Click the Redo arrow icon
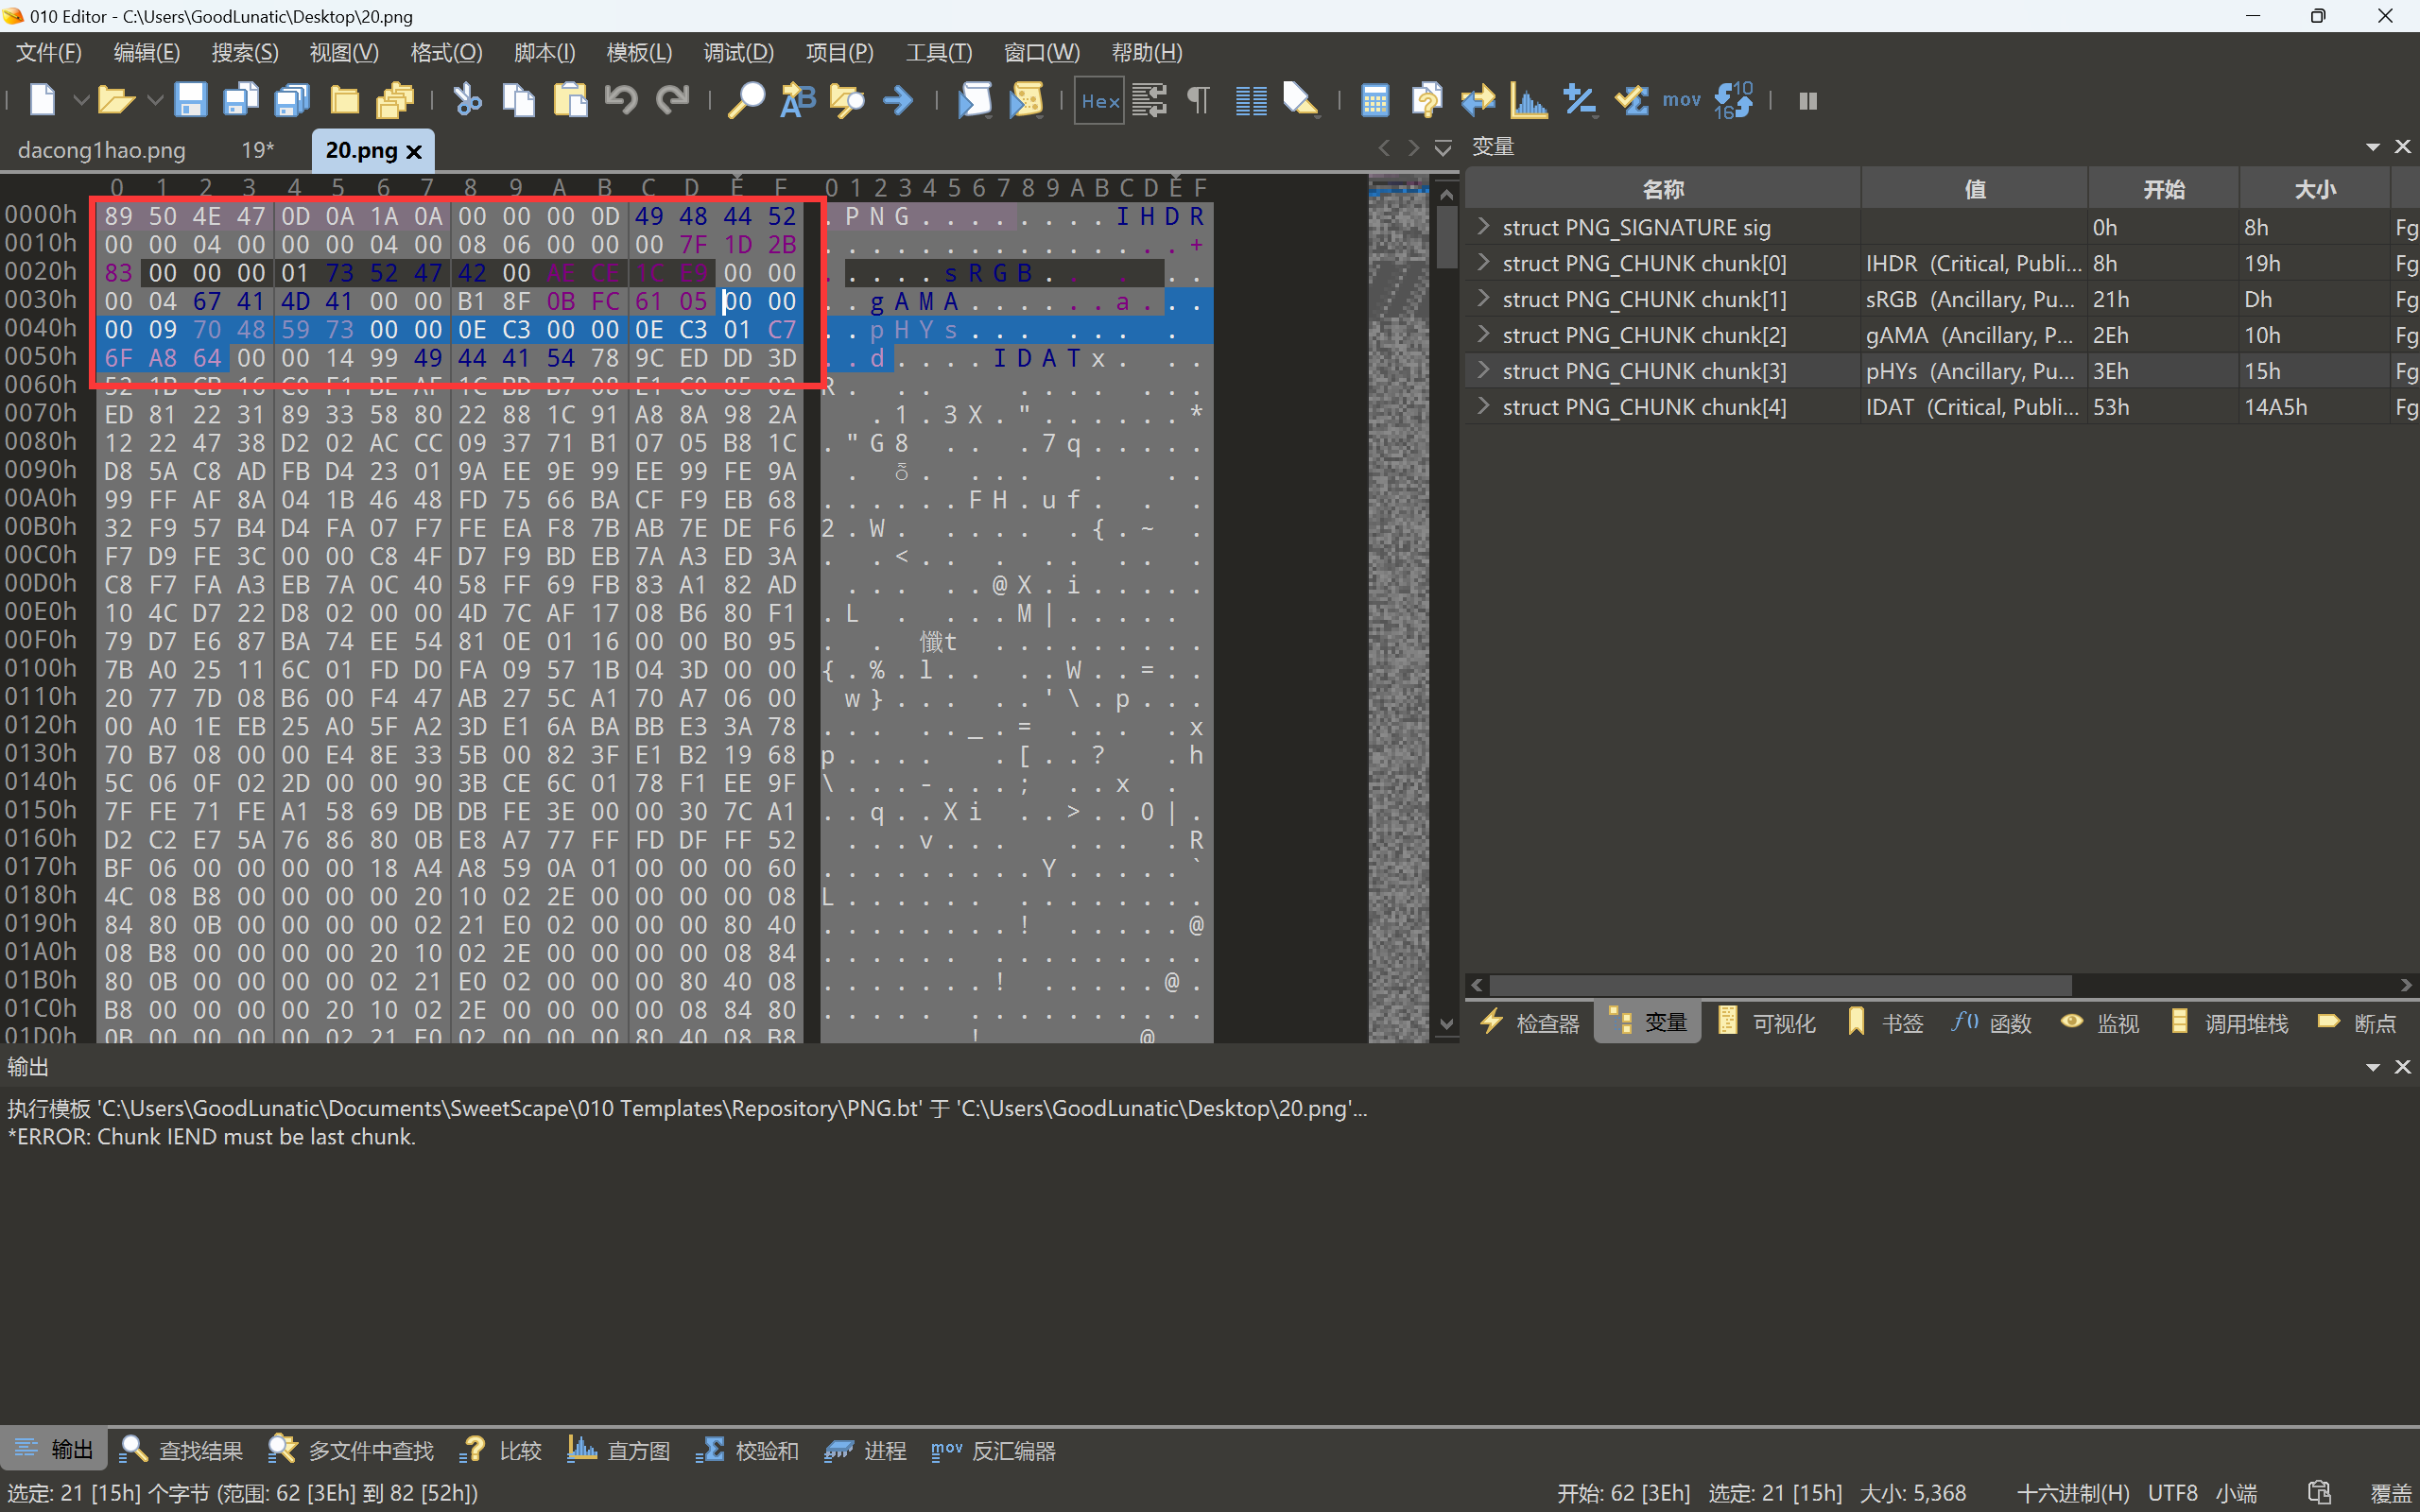Image resolution: width=2420 pixels, height=1512 pixels. point(673,100)
